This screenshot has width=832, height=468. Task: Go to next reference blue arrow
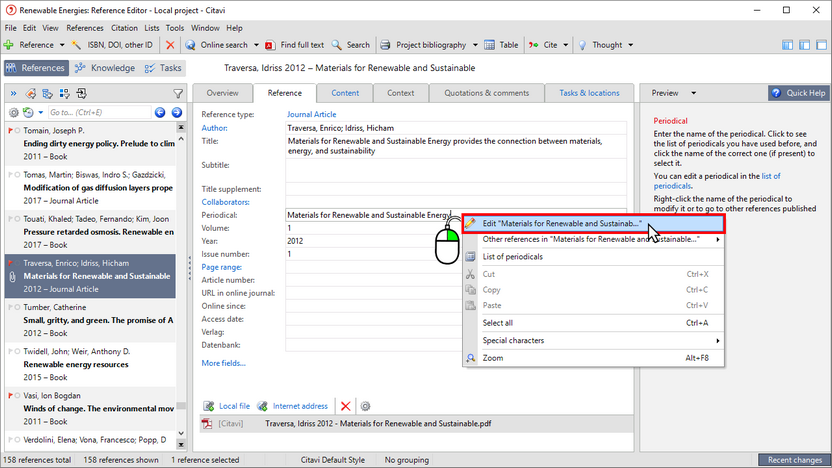(177, 112)
